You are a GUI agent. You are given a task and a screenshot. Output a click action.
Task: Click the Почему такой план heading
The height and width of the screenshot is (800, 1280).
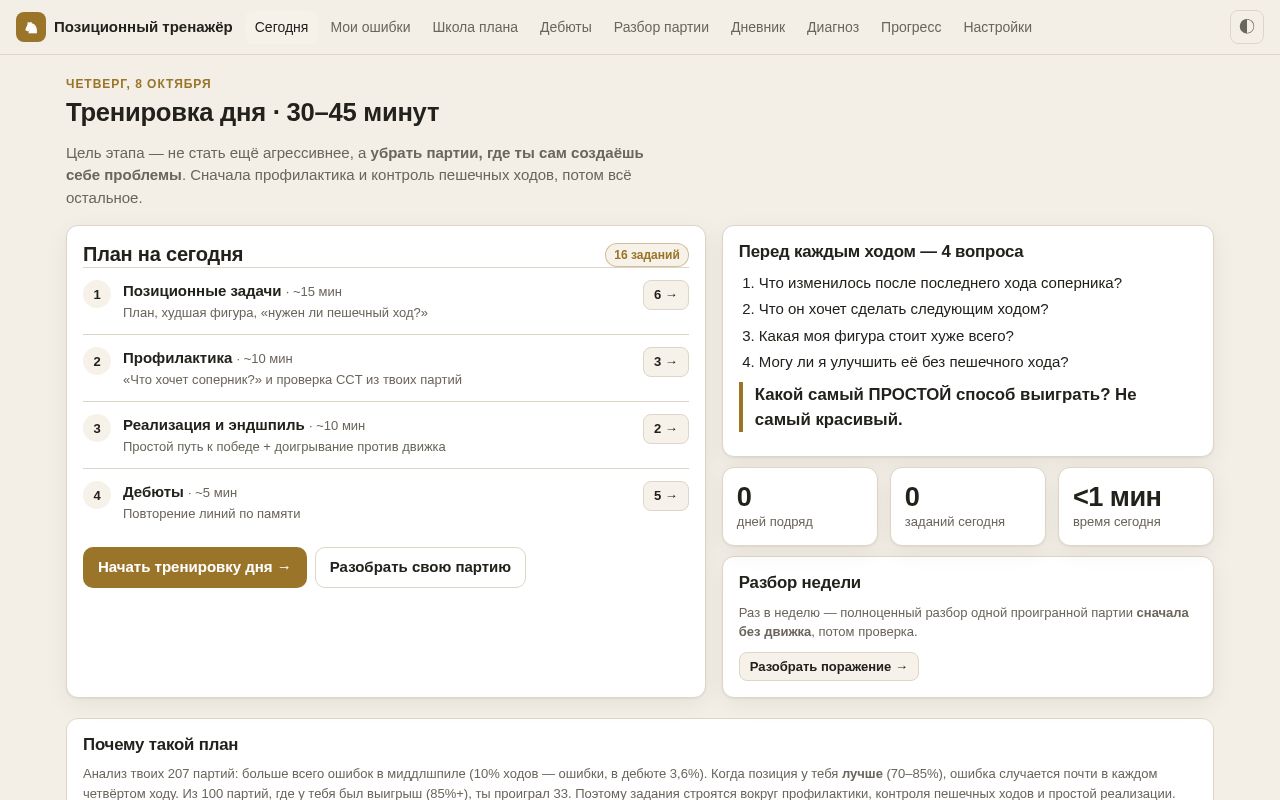coord(161,745)
